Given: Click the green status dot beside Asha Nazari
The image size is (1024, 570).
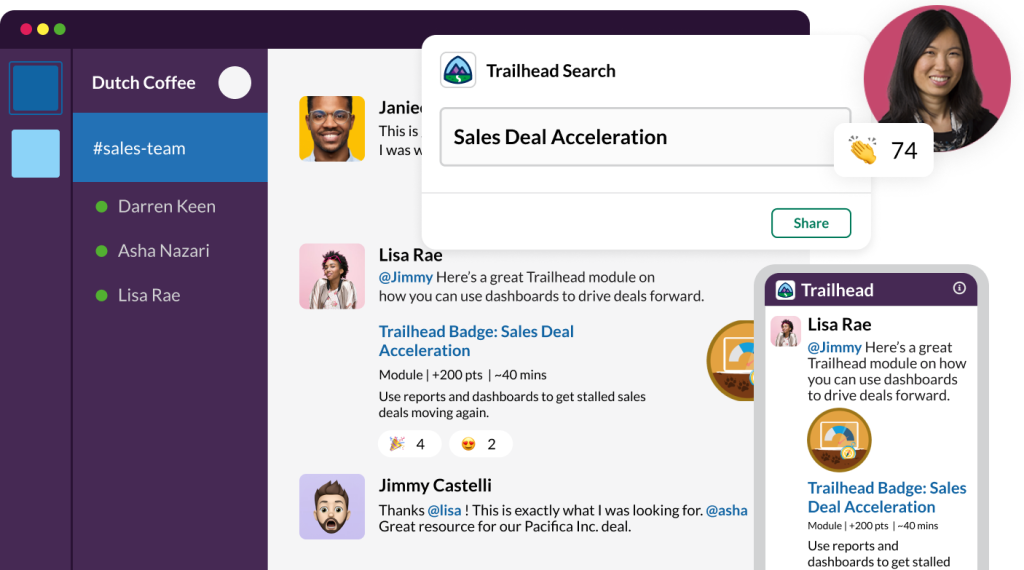Looking at the screenshot, I should point(101,251).
